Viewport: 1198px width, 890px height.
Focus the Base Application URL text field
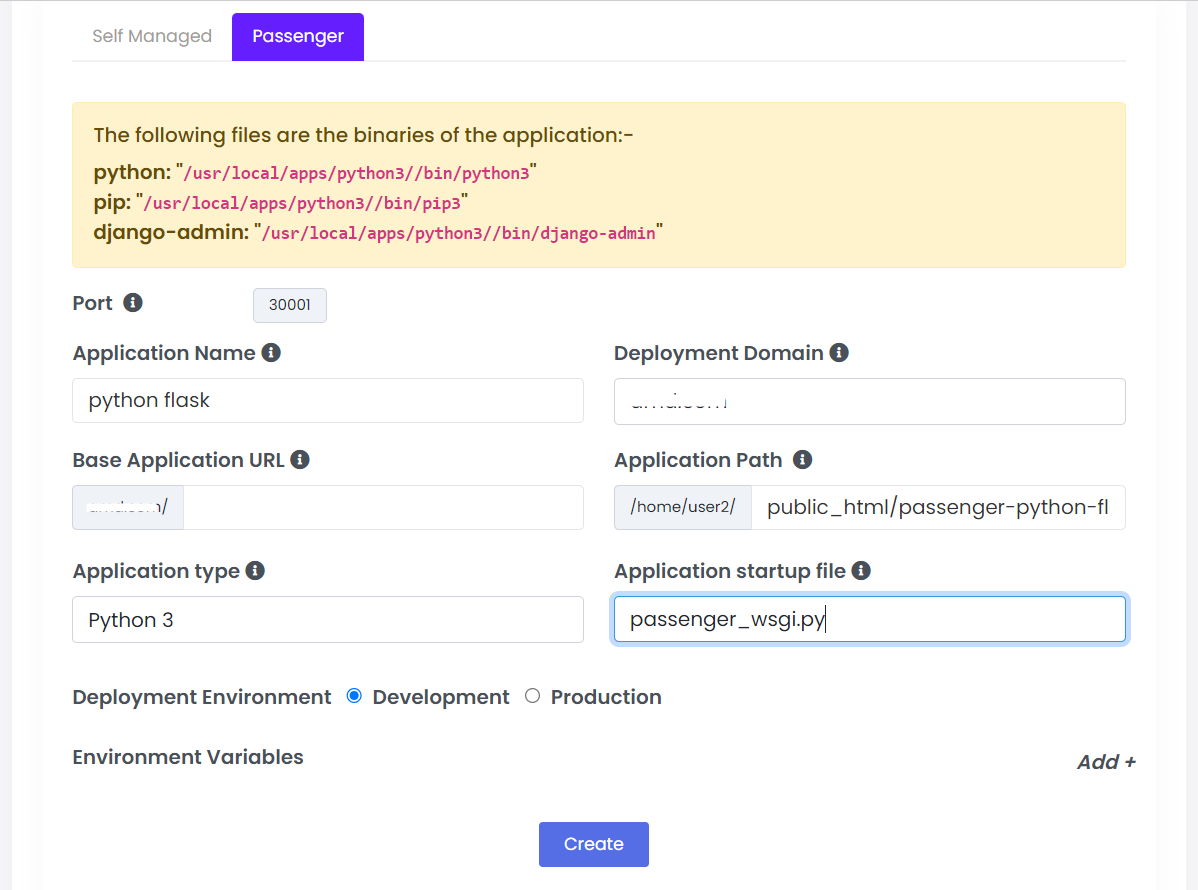click(x=382, y=508)
